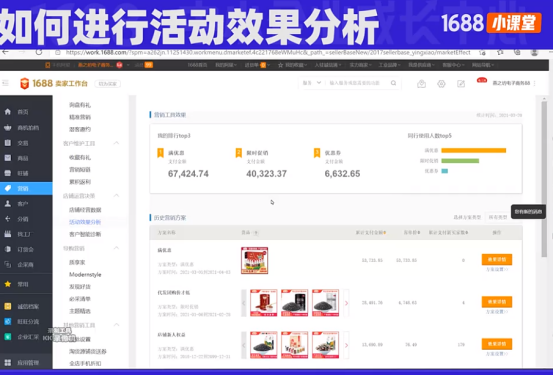
Task: Open 应用管理 grid icon at sidebar bottom
Action: click(8, 362)
